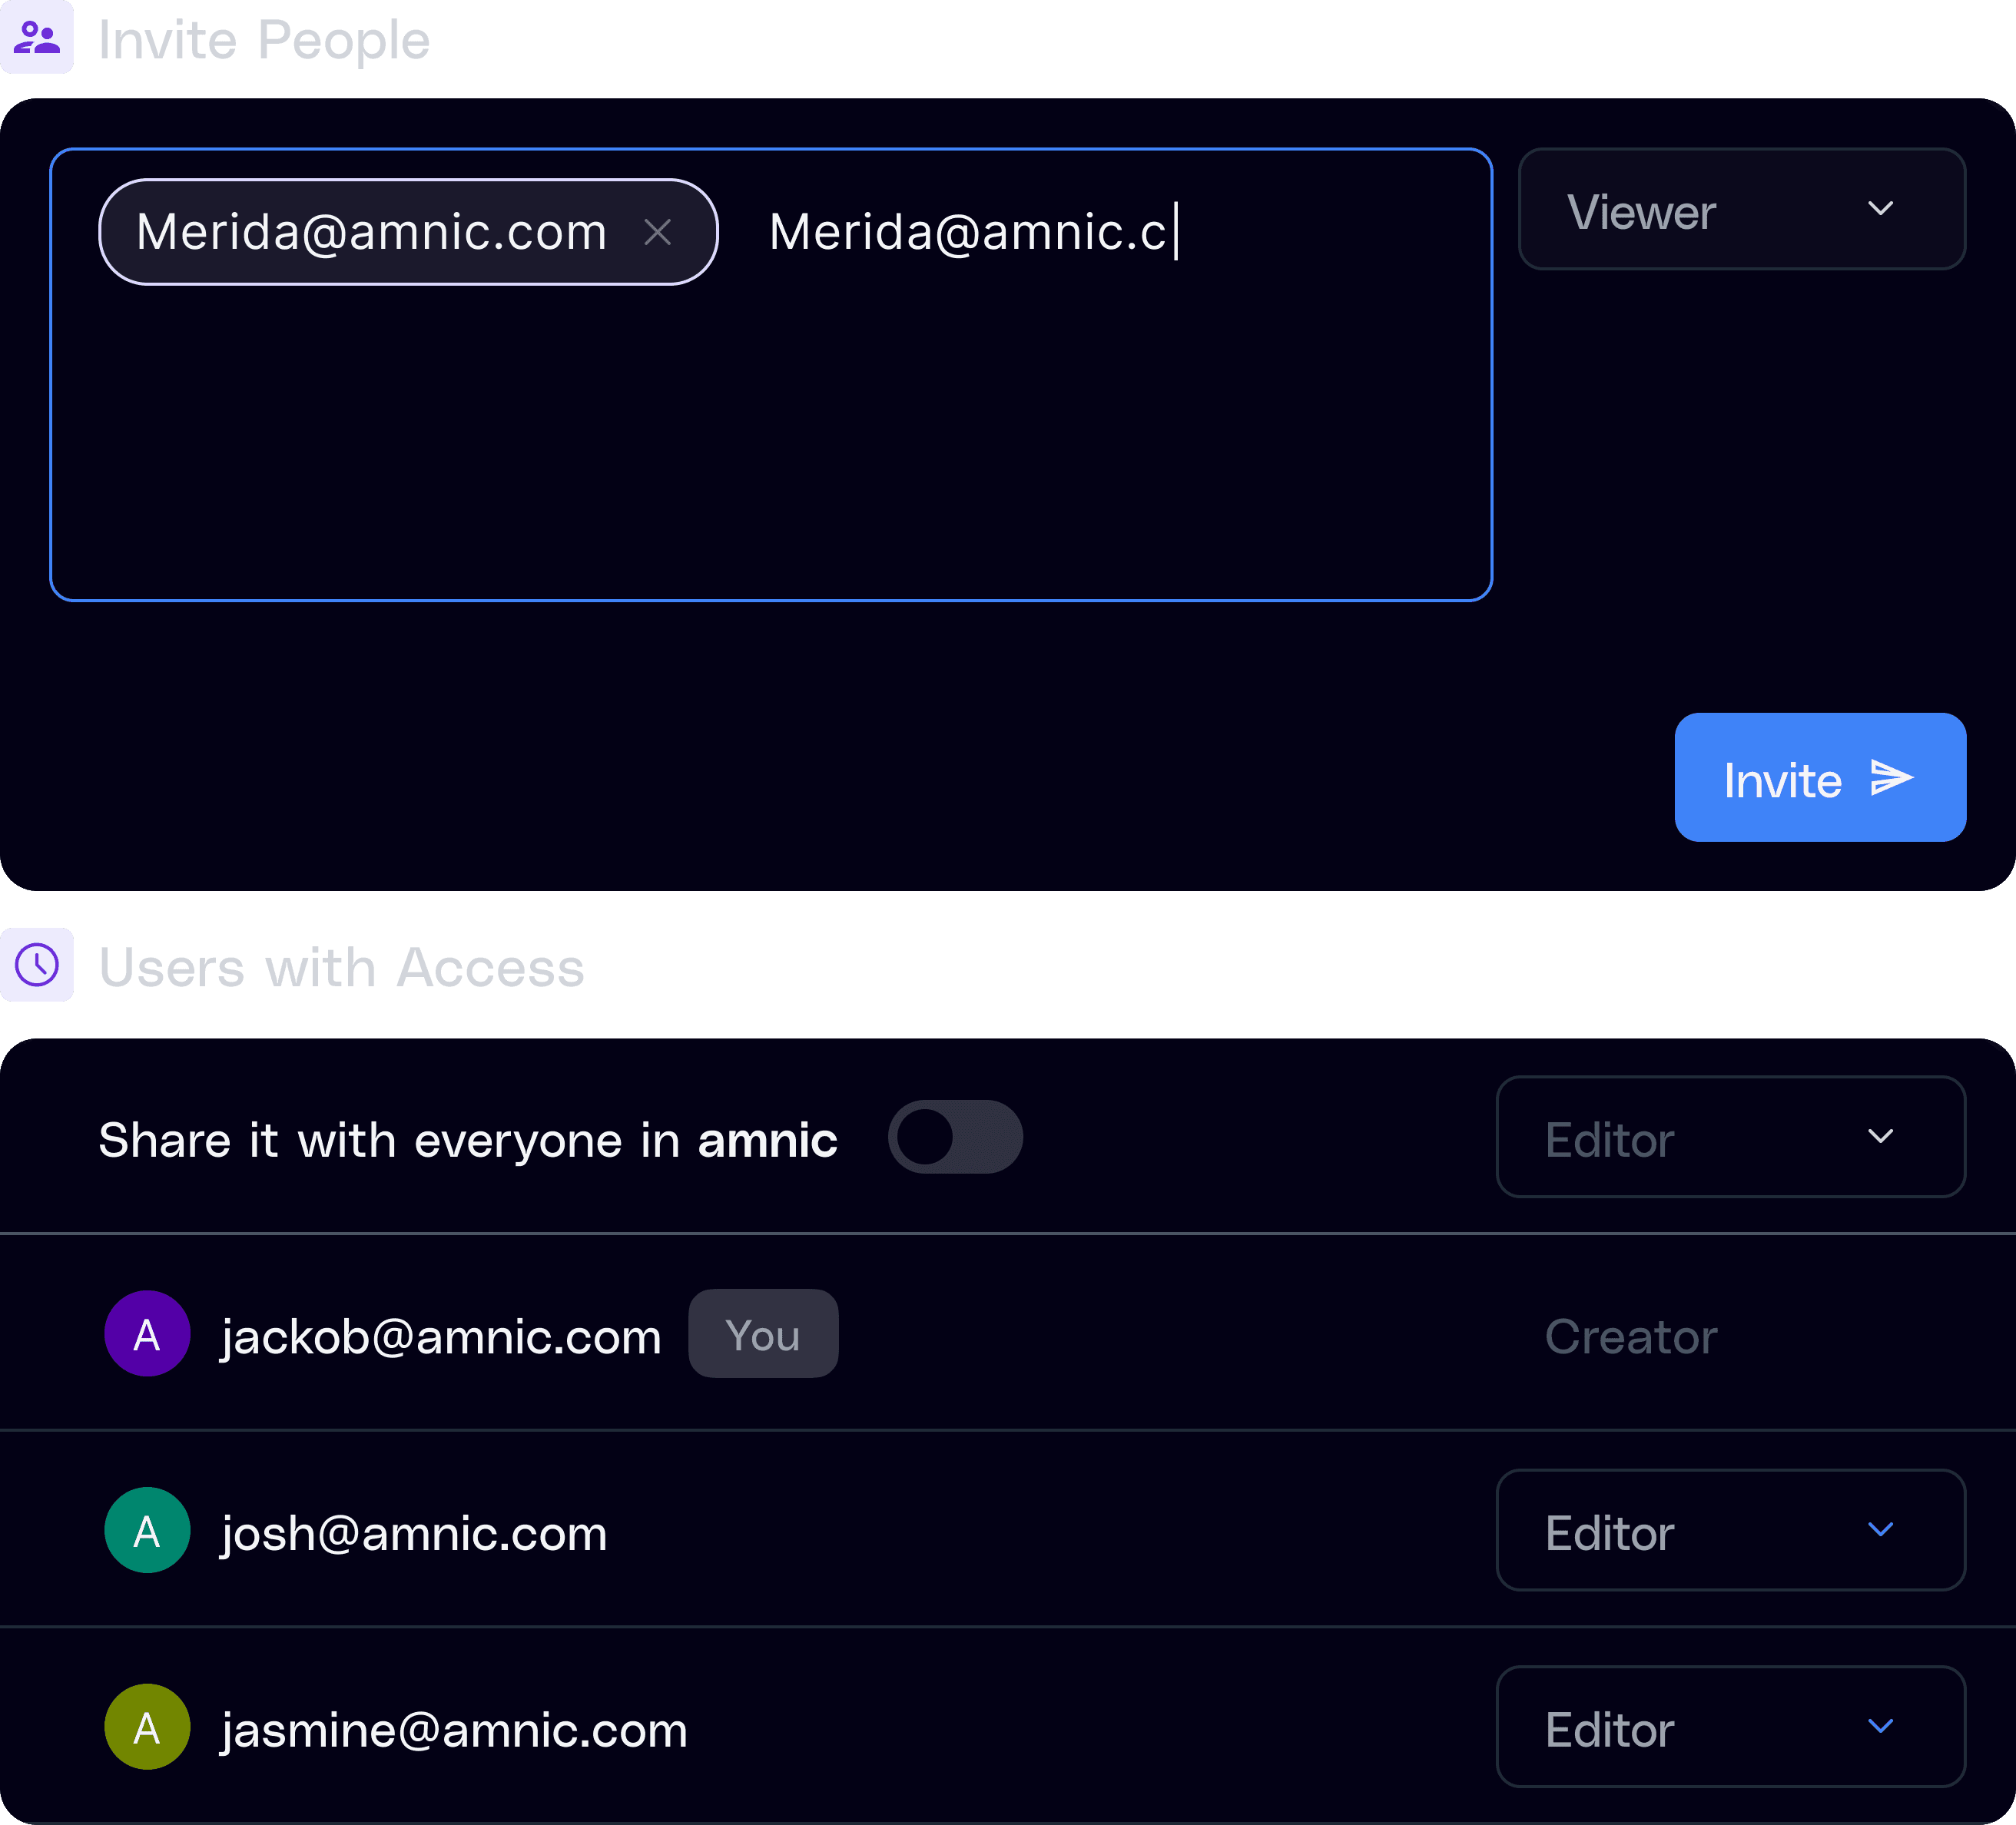Image resolution: width=2016 pixels, height=1825 pixels.
Task: Click the chevron arrow in jasmine's dropdown
Action: pos(1880,1727)
